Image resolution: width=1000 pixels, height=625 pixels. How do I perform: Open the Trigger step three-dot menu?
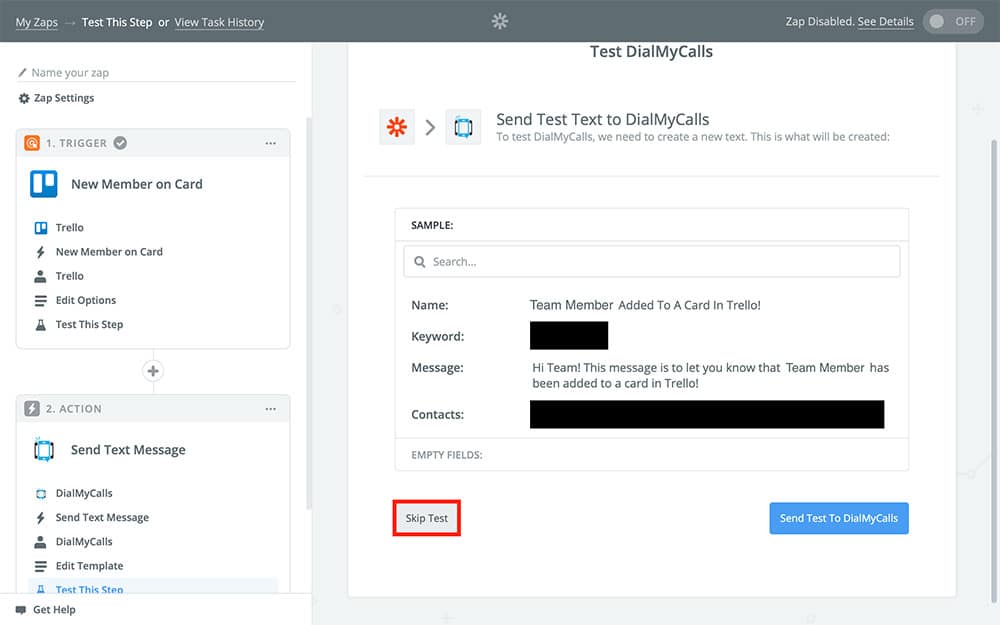270,143
